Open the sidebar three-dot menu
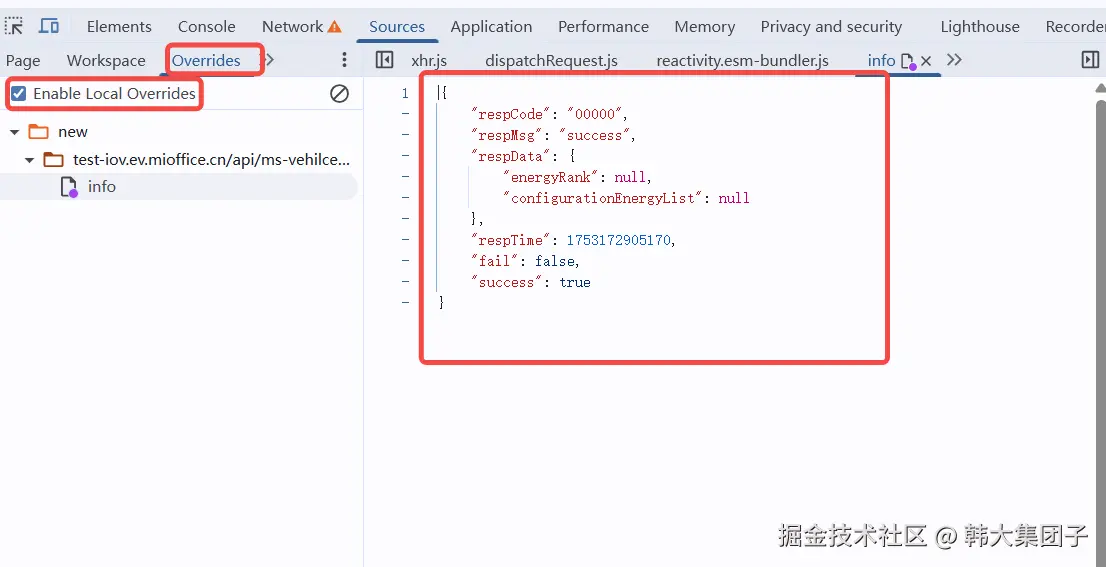Viewport: 1106px width, 567px height. (344, 60)
